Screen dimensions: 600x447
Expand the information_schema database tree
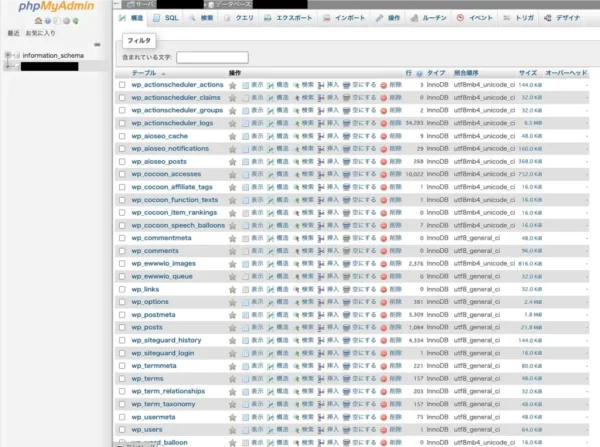tap(8, 55)
